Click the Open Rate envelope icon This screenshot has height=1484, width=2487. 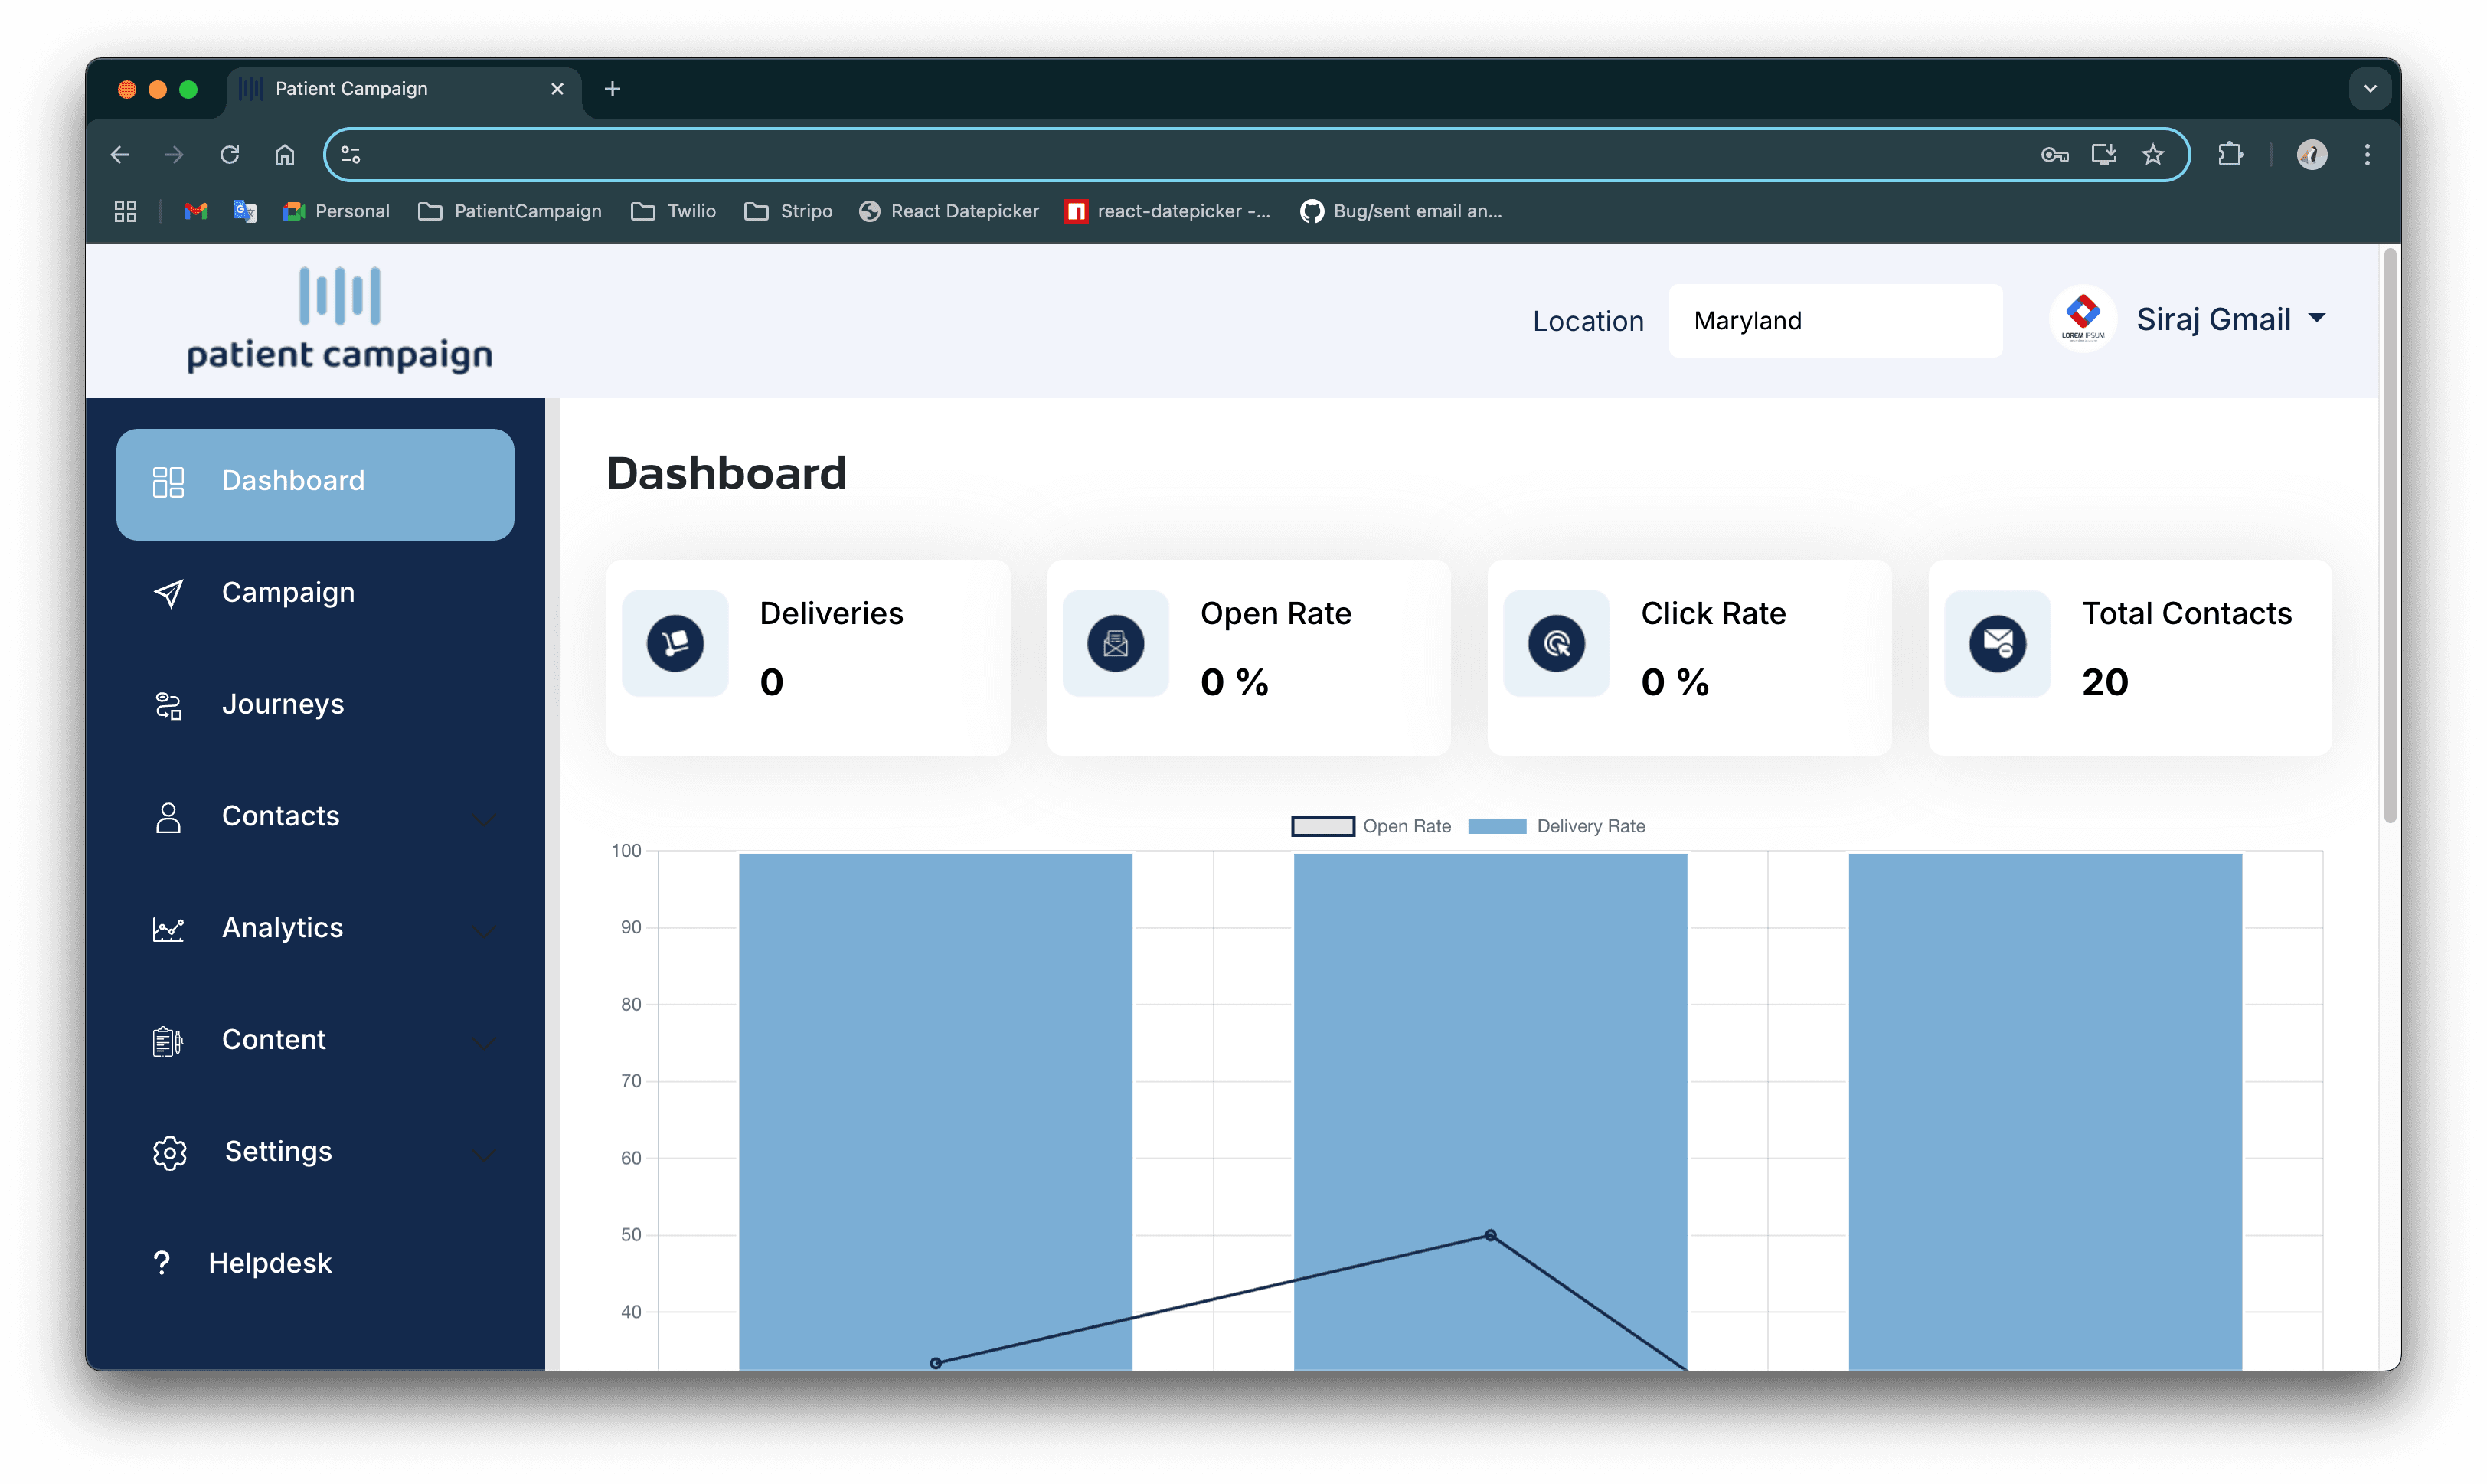pos(1116,643)
